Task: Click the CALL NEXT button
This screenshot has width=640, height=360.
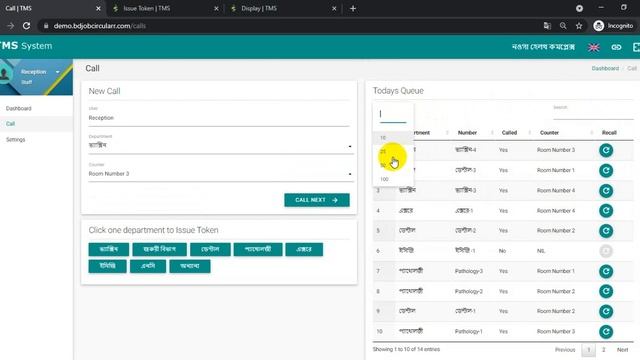Action: click(x=317, y=200)
